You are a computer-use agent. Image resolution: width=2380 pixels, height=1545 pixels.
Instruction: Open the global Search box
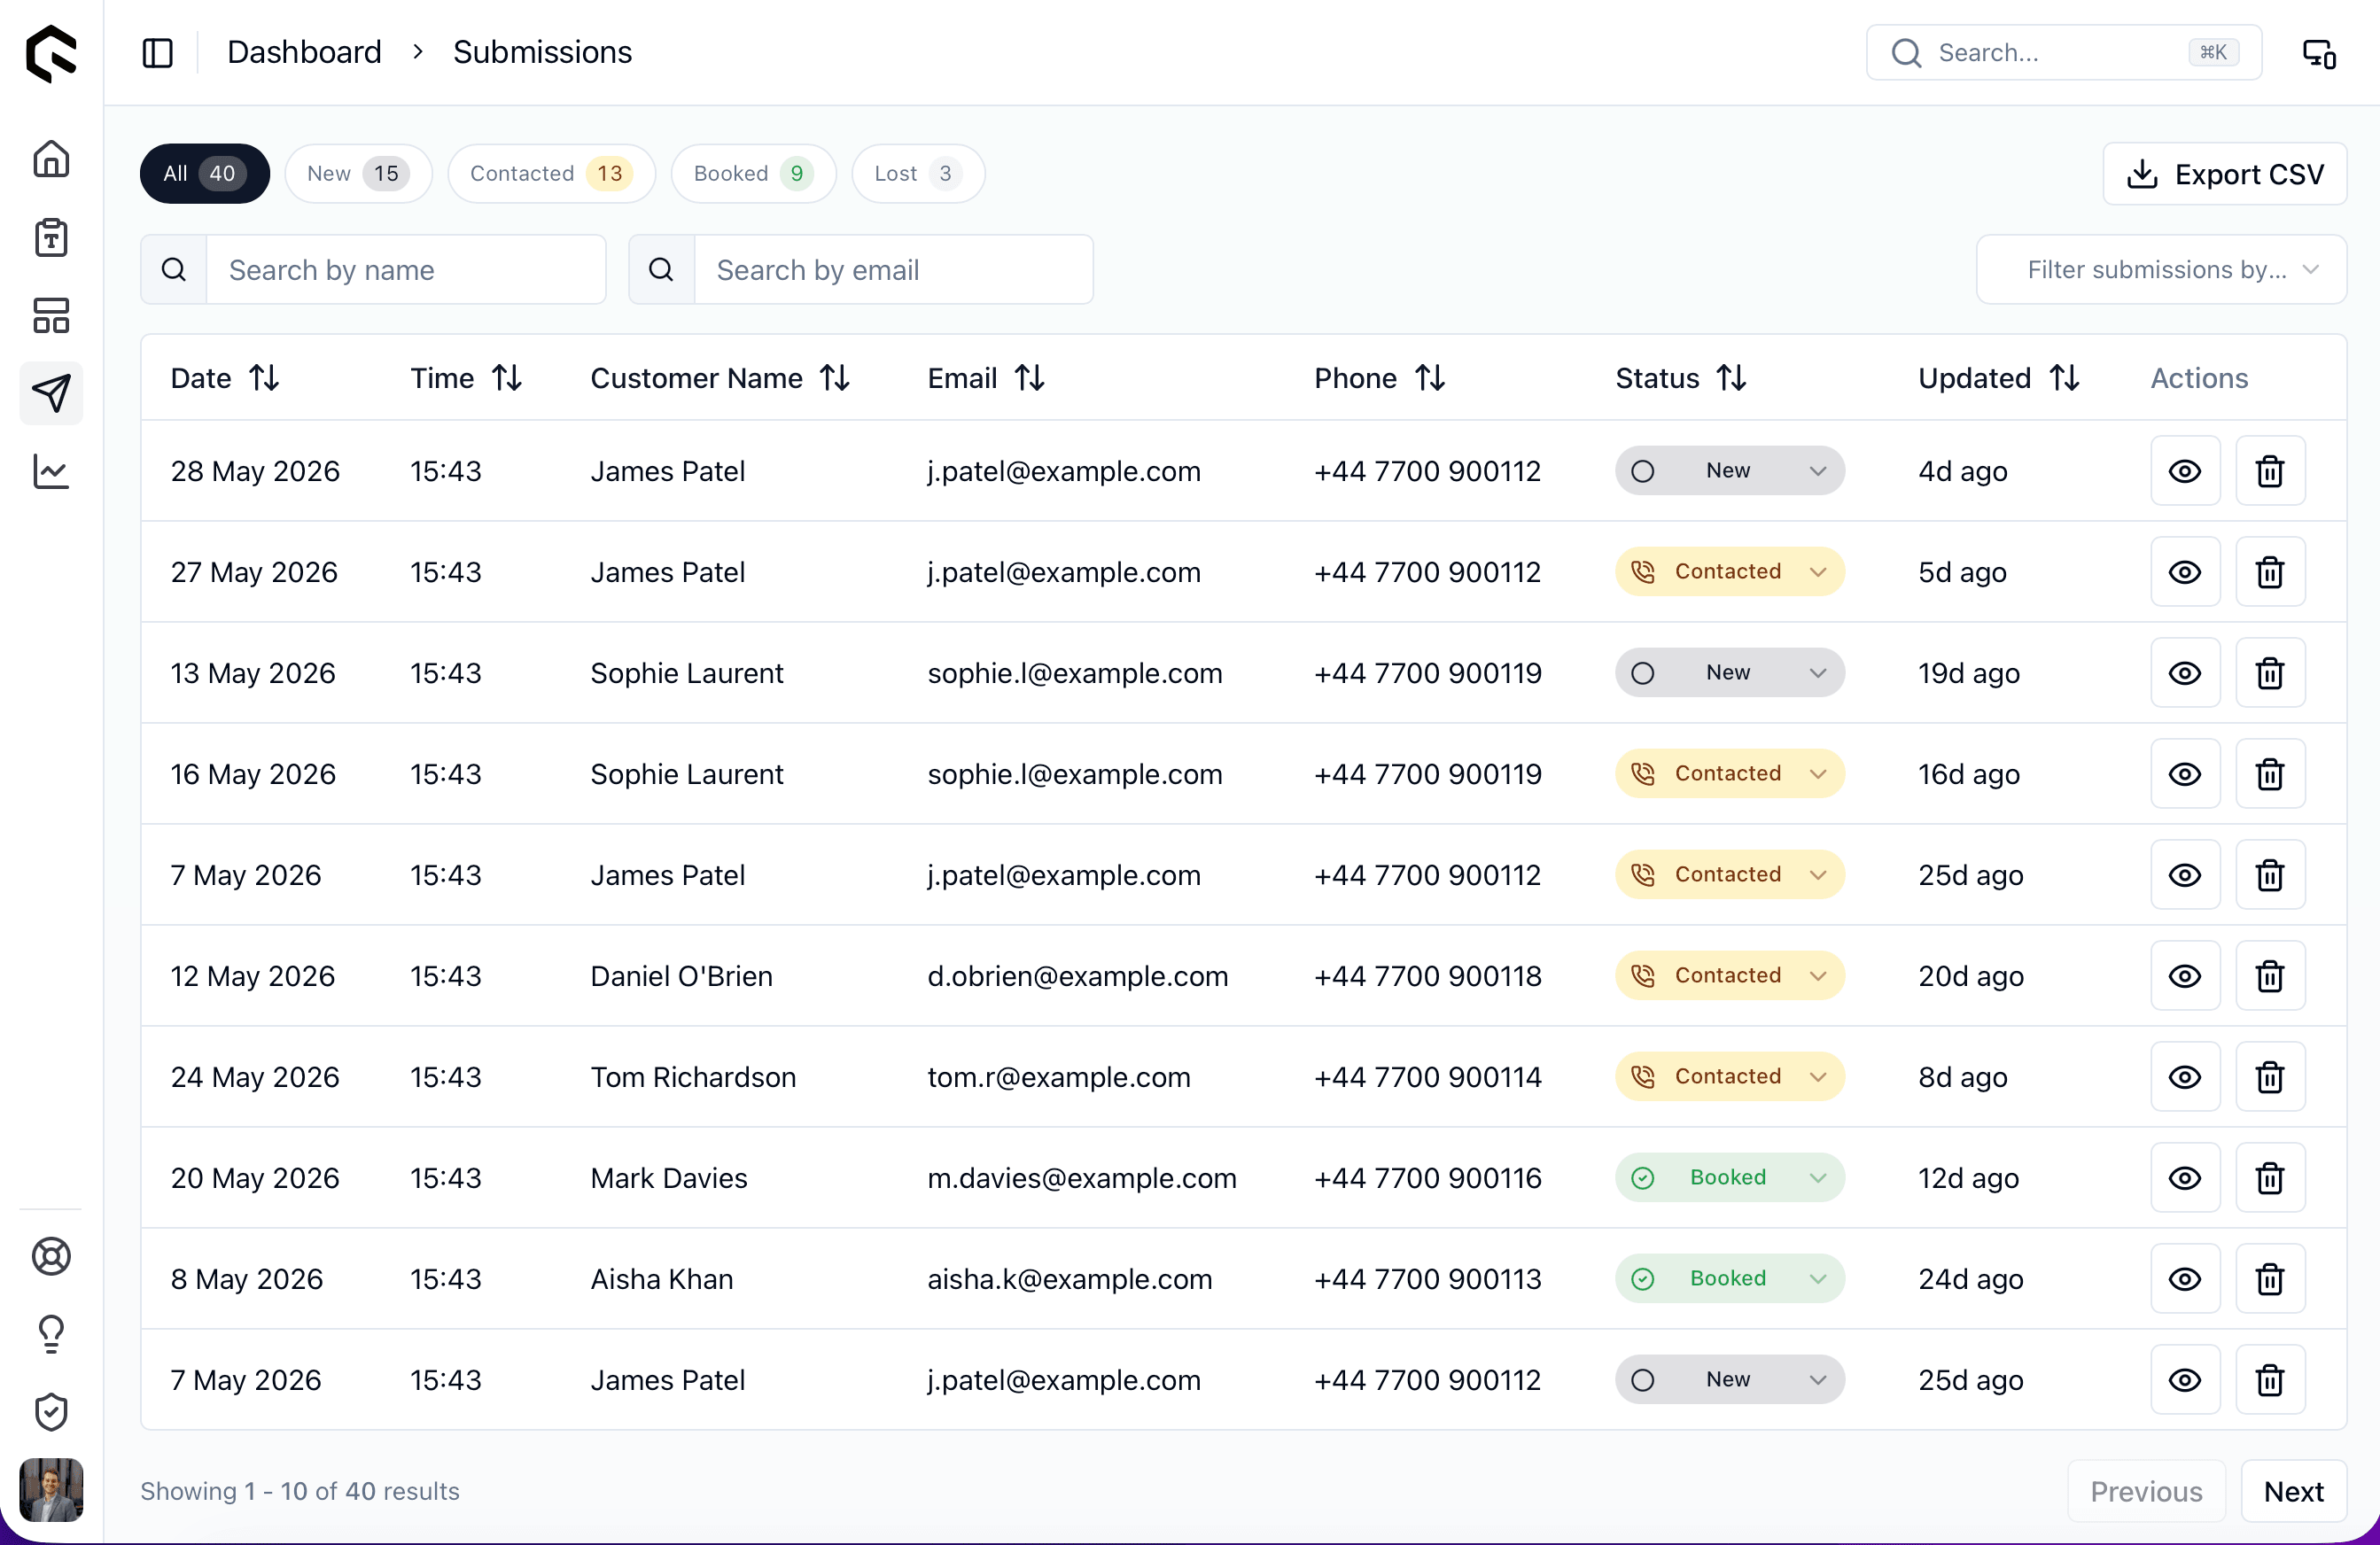[2063, 52]
